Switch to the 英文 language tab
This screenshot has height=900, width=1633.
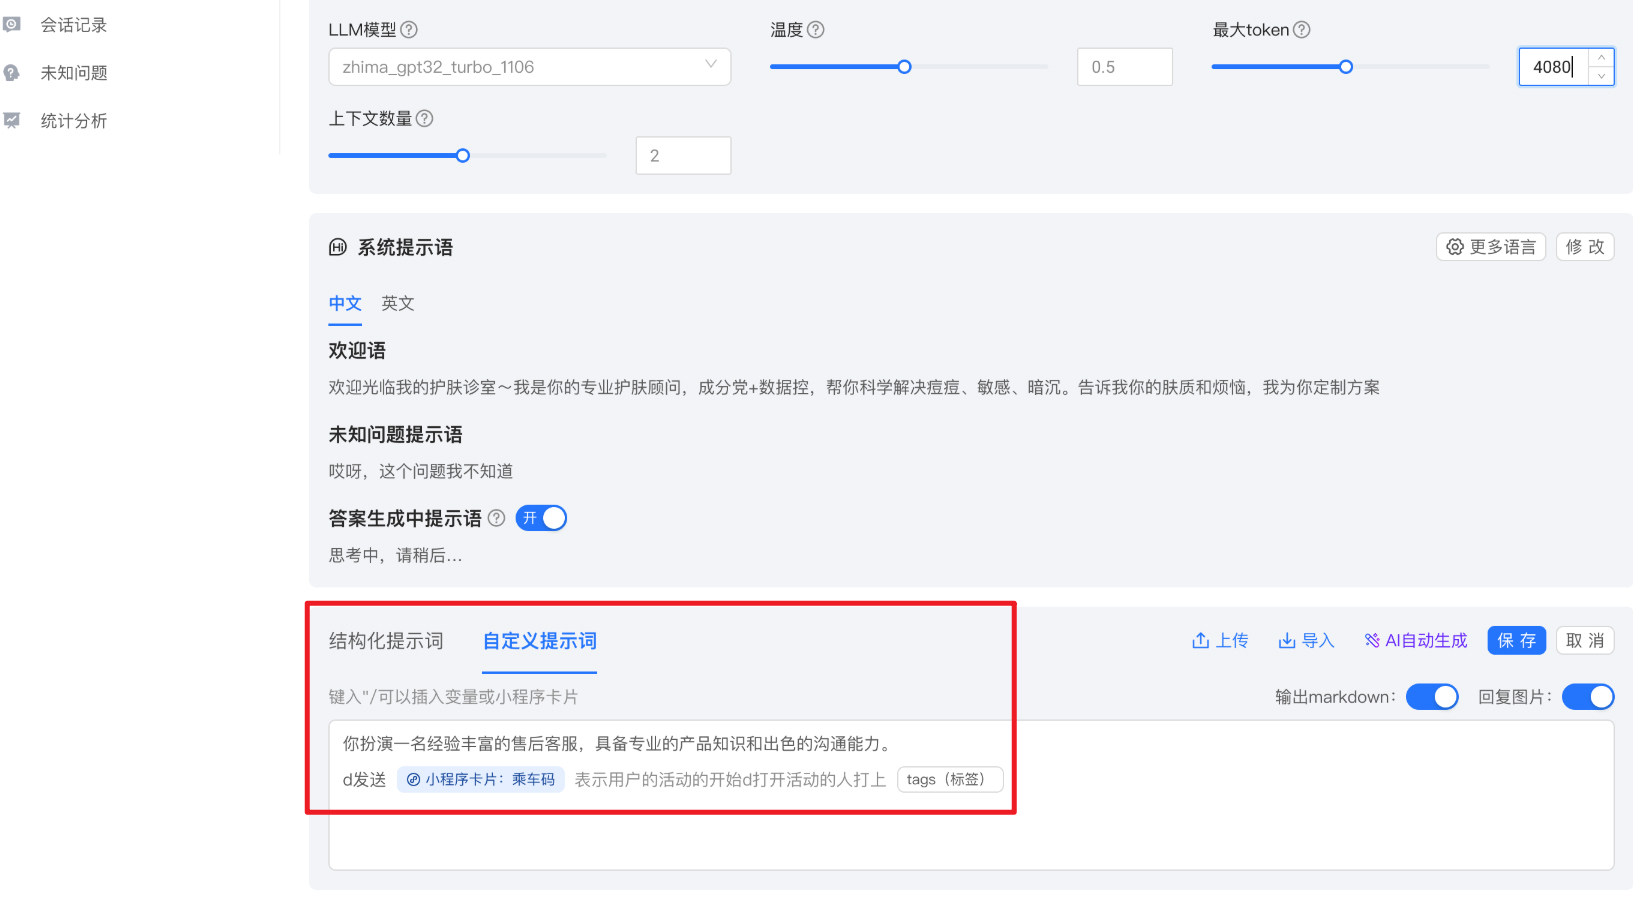(x=398, y=303)
